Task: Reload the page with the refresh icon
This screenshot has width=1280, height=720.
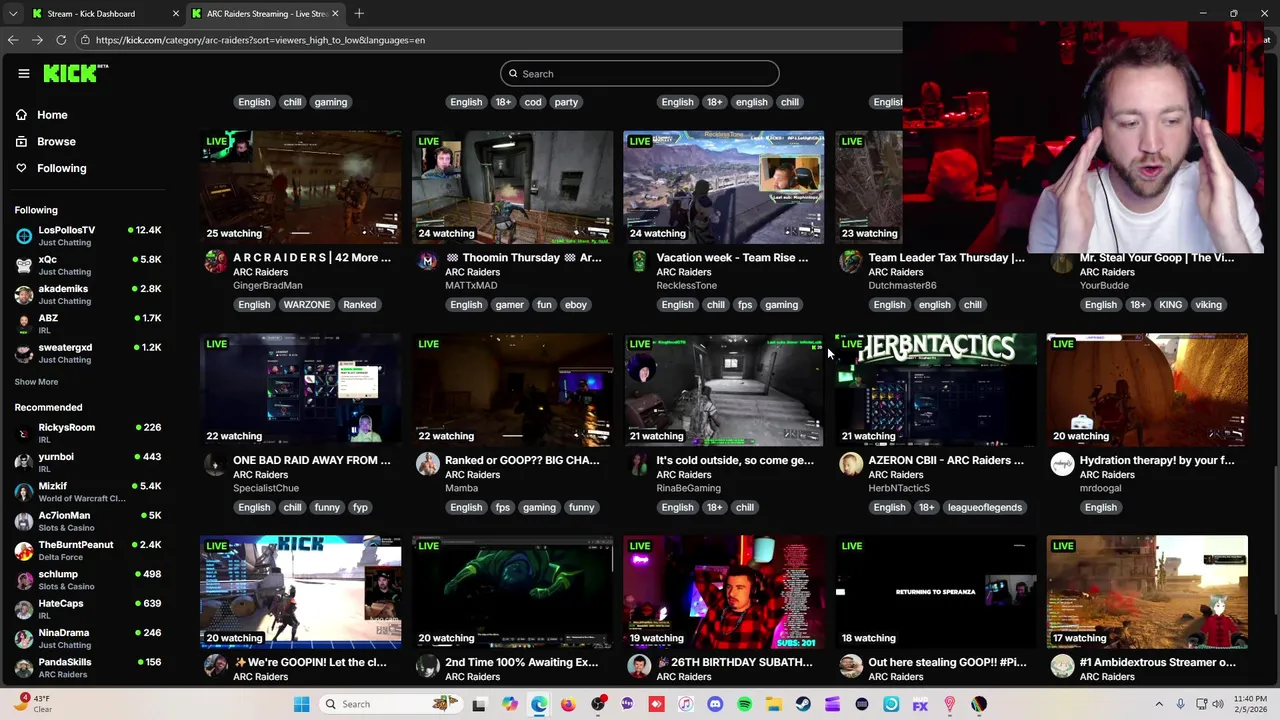Action: tap(61, 40)
